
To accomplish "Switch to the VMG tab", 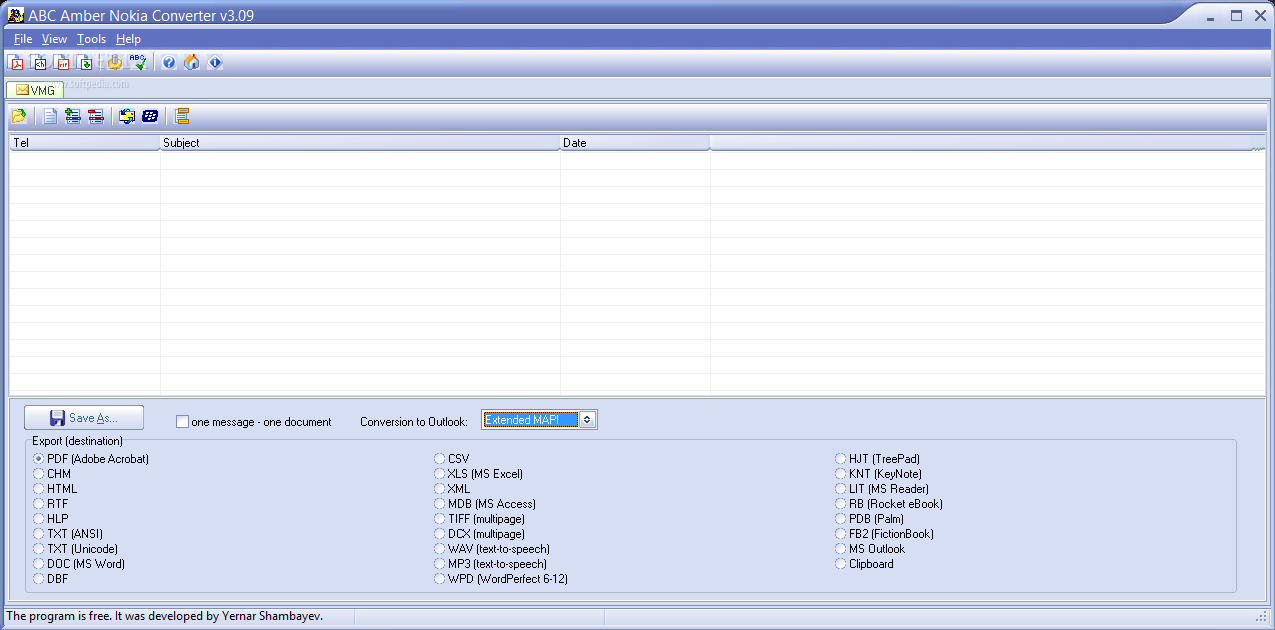I will [35, 90].
